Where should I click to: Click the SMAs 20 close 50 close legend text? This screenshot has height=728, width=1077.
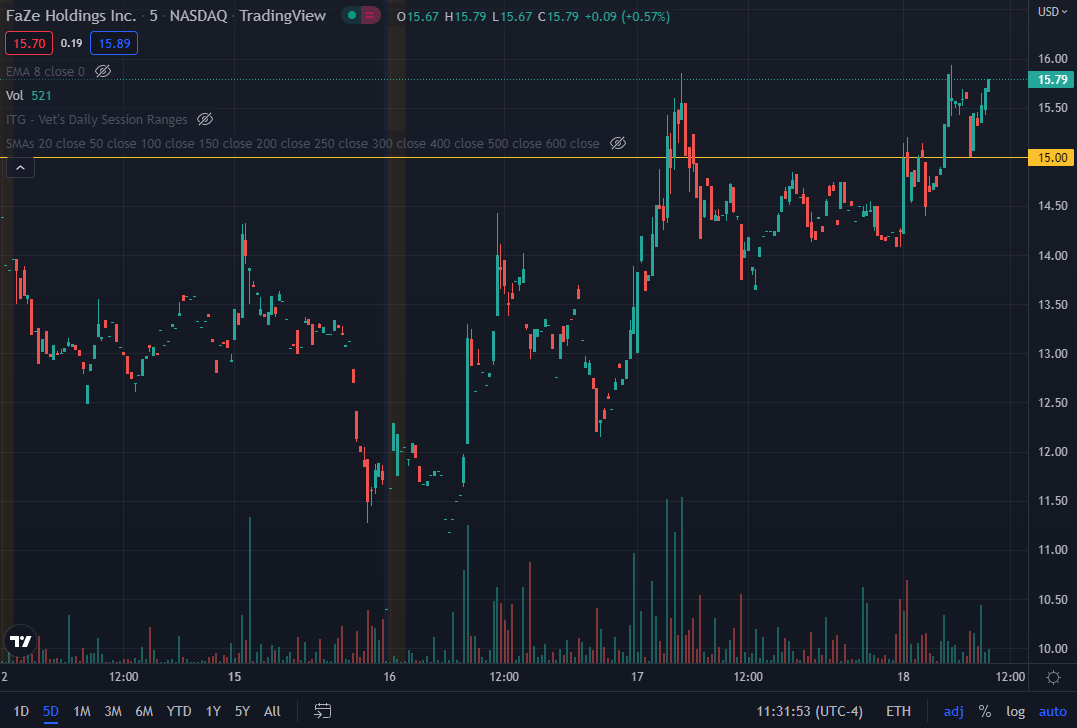pyautogui.click(x=302, y=144)
